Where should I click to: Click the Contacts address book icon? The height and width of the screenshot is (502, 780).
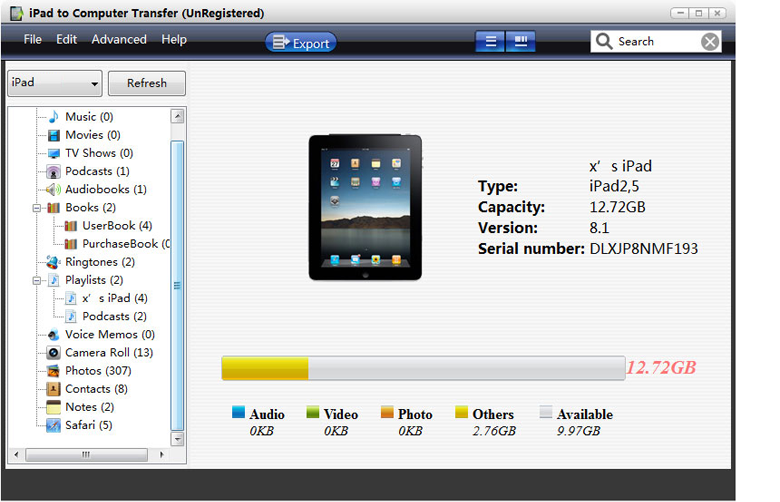click(x=54, y=389)
